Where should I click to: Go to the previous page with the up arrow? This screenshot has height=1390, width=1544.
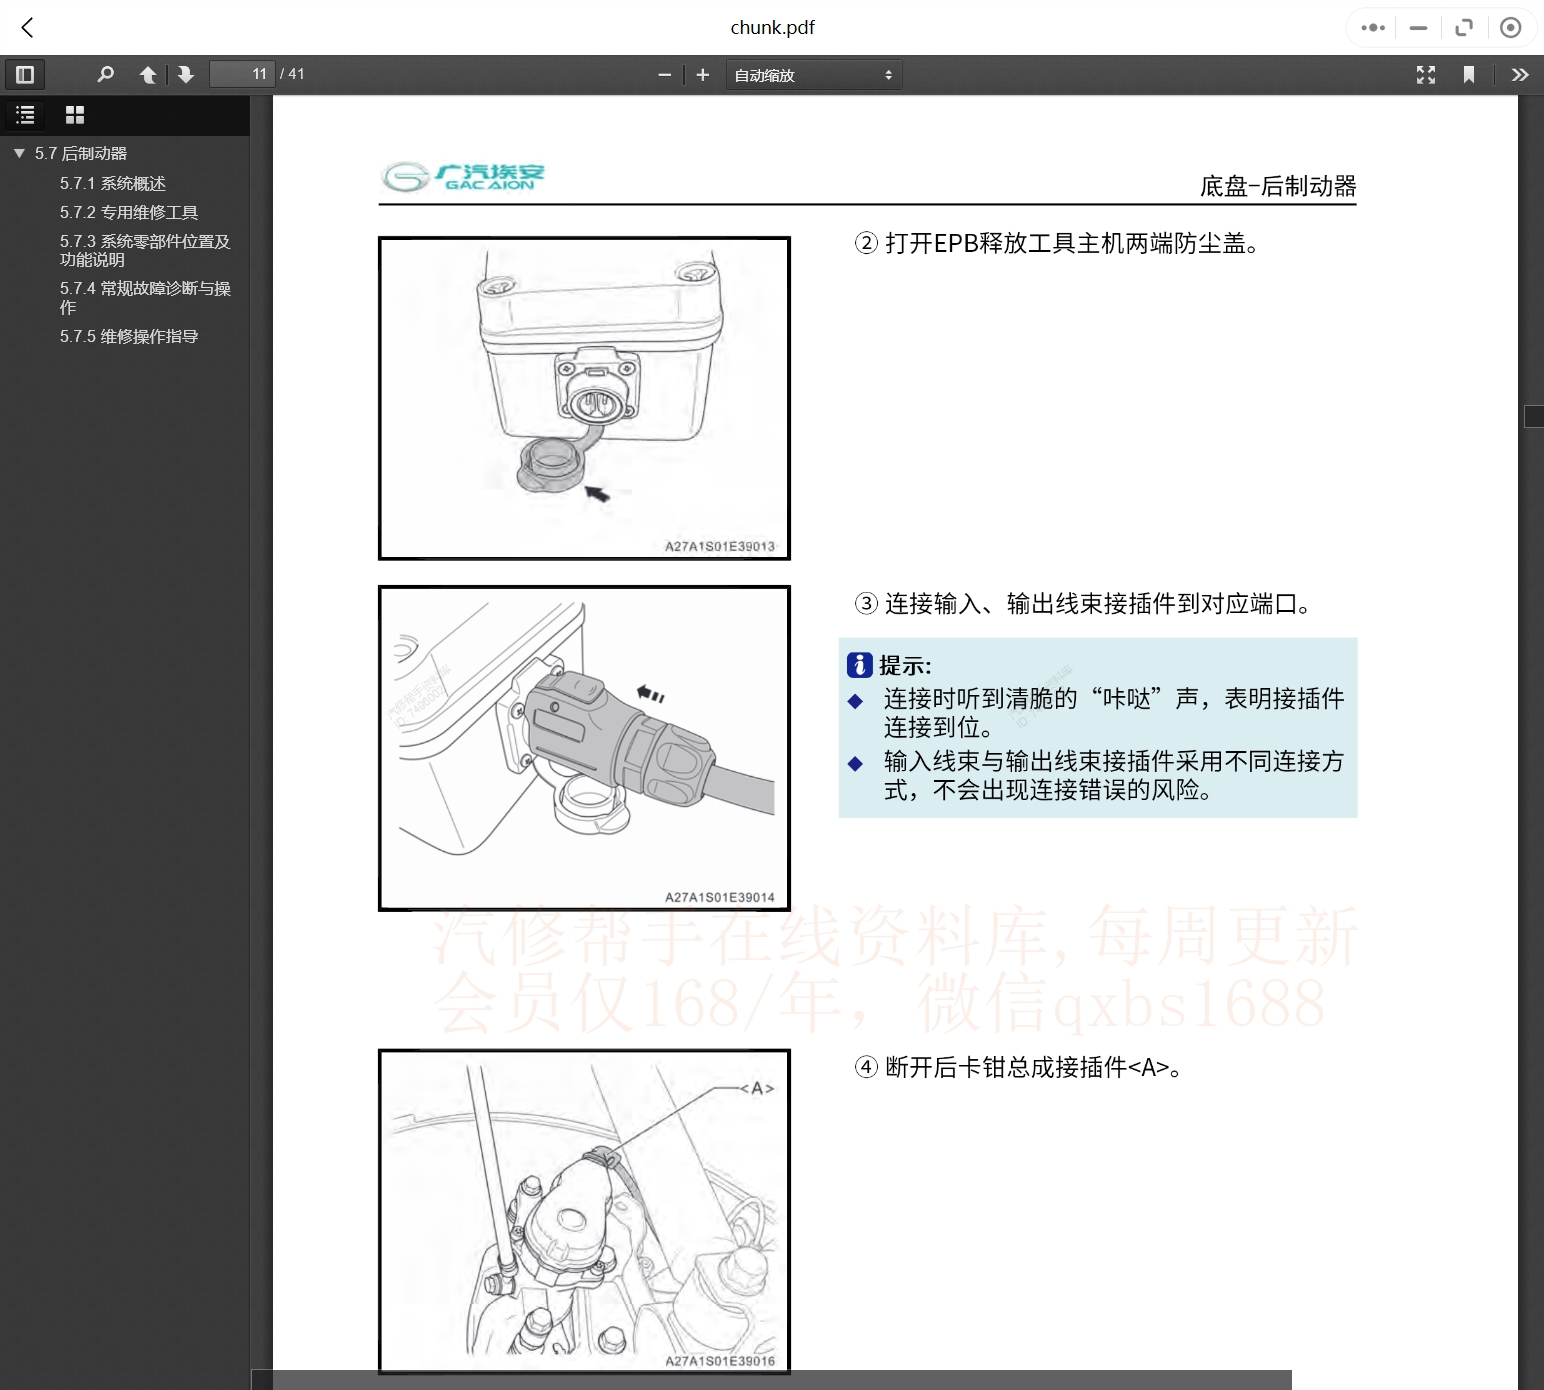[147, 74]
